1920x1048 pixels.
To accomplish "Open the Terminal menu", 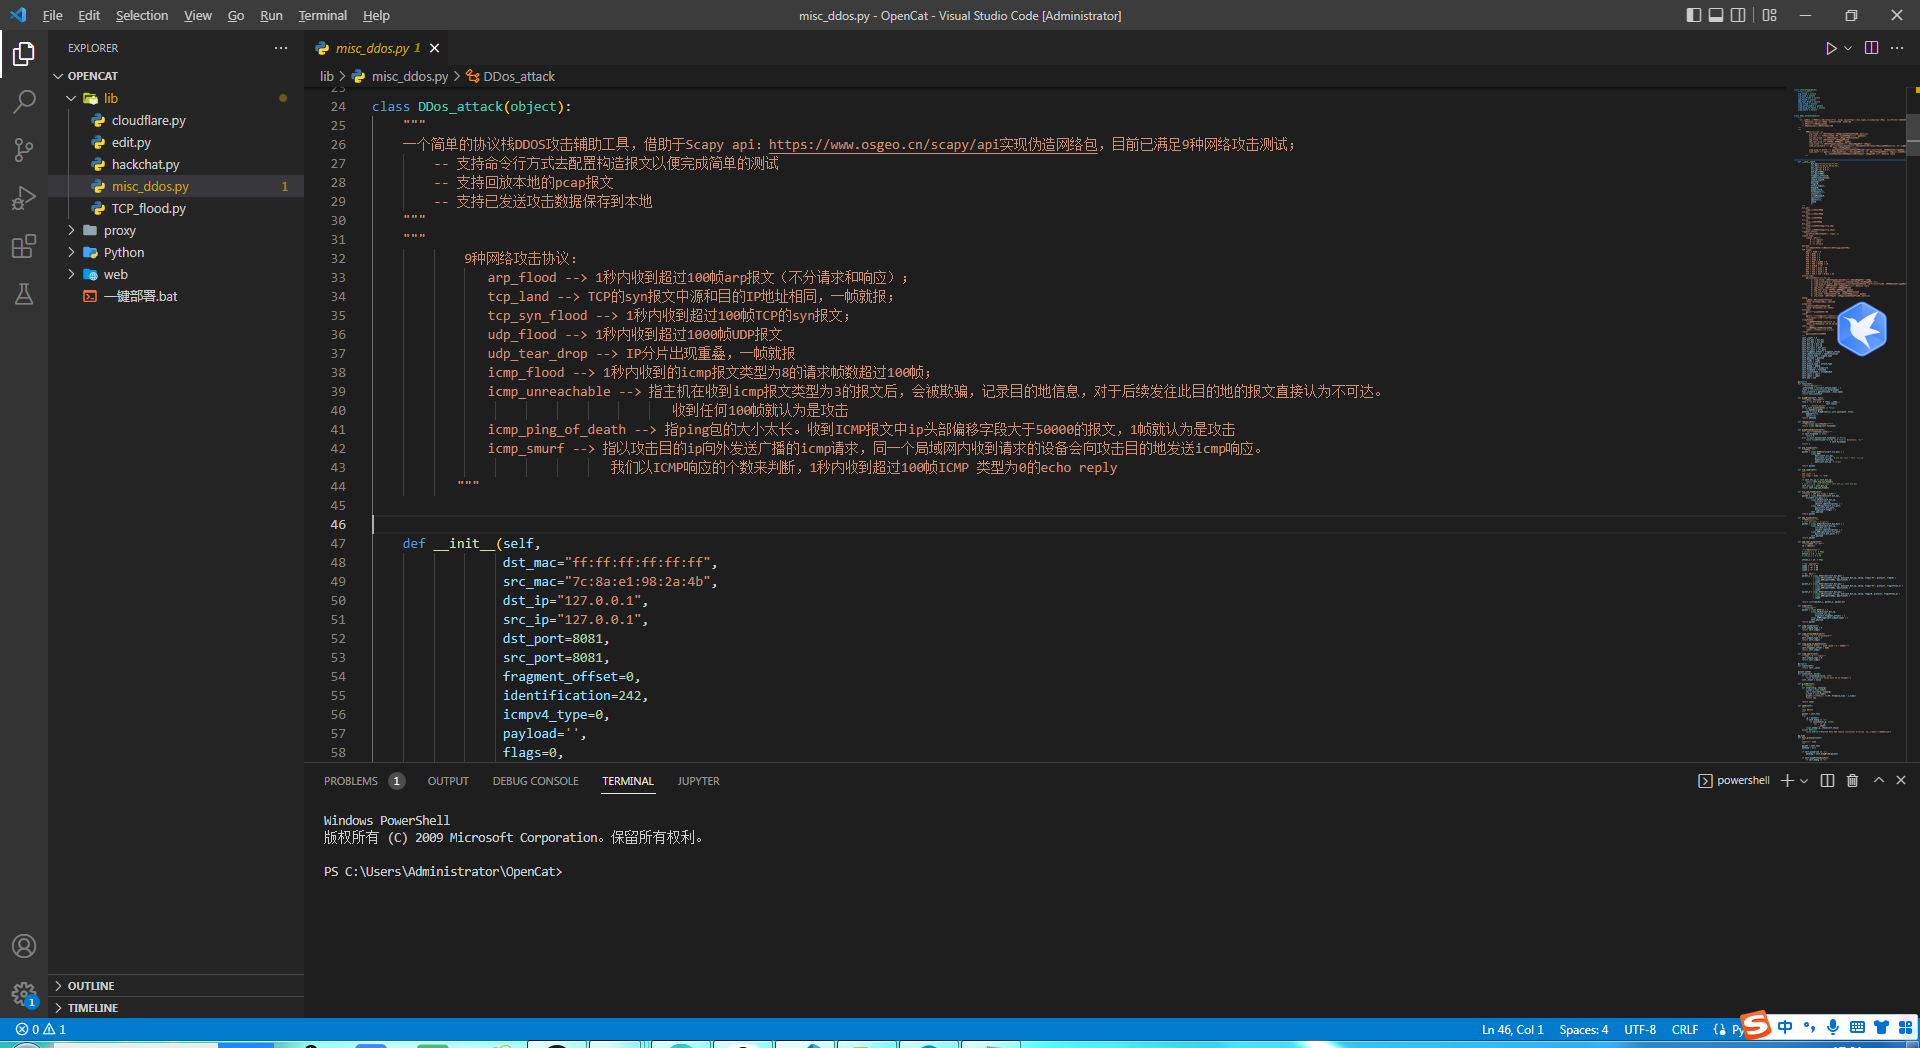I will pos(322,15).
